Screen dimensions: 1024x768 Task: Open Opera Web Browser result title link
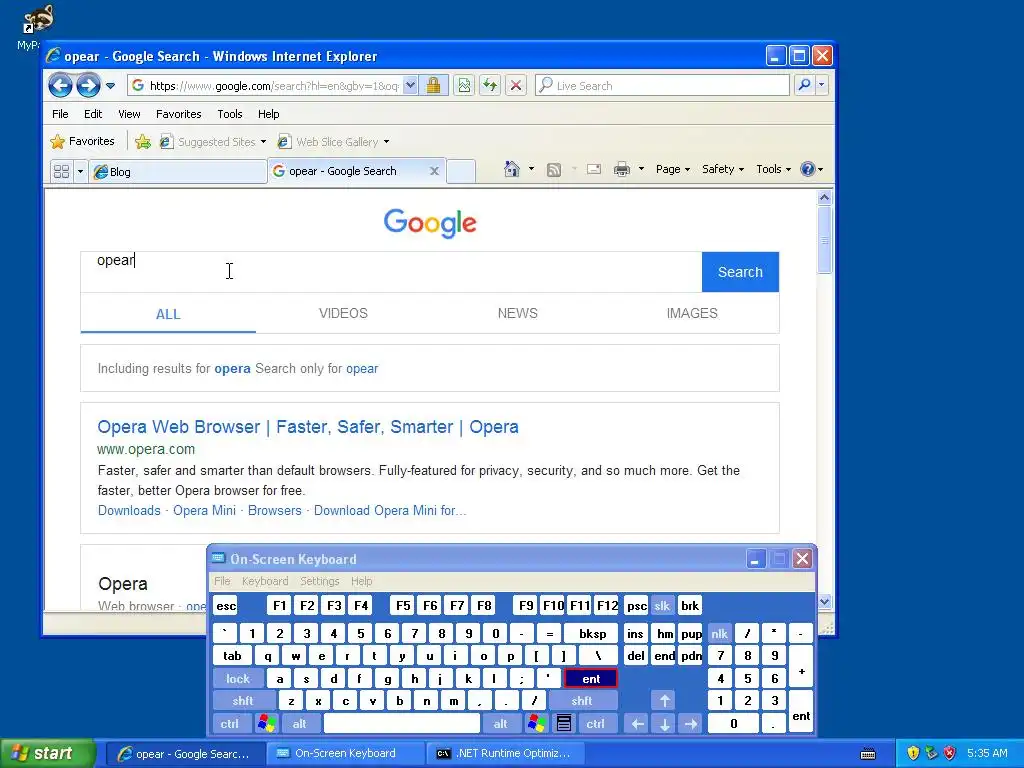(x=308, y=426)
